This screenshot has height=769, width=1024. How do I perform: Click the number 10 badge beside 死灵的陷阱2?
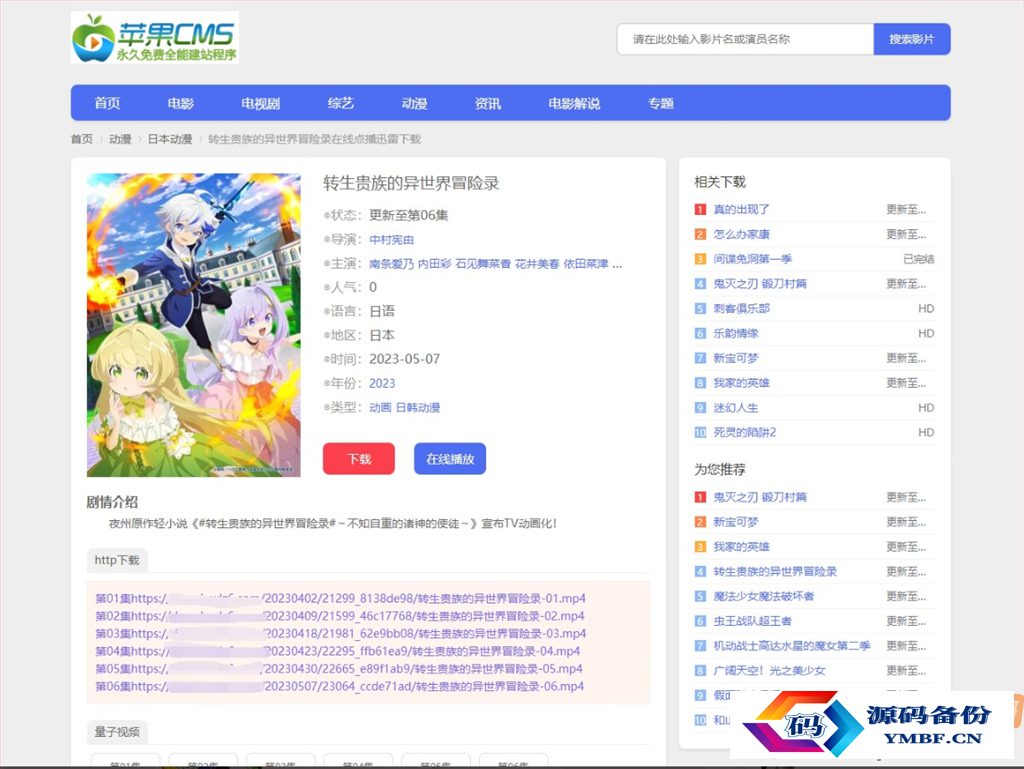[x=700, y=433]
